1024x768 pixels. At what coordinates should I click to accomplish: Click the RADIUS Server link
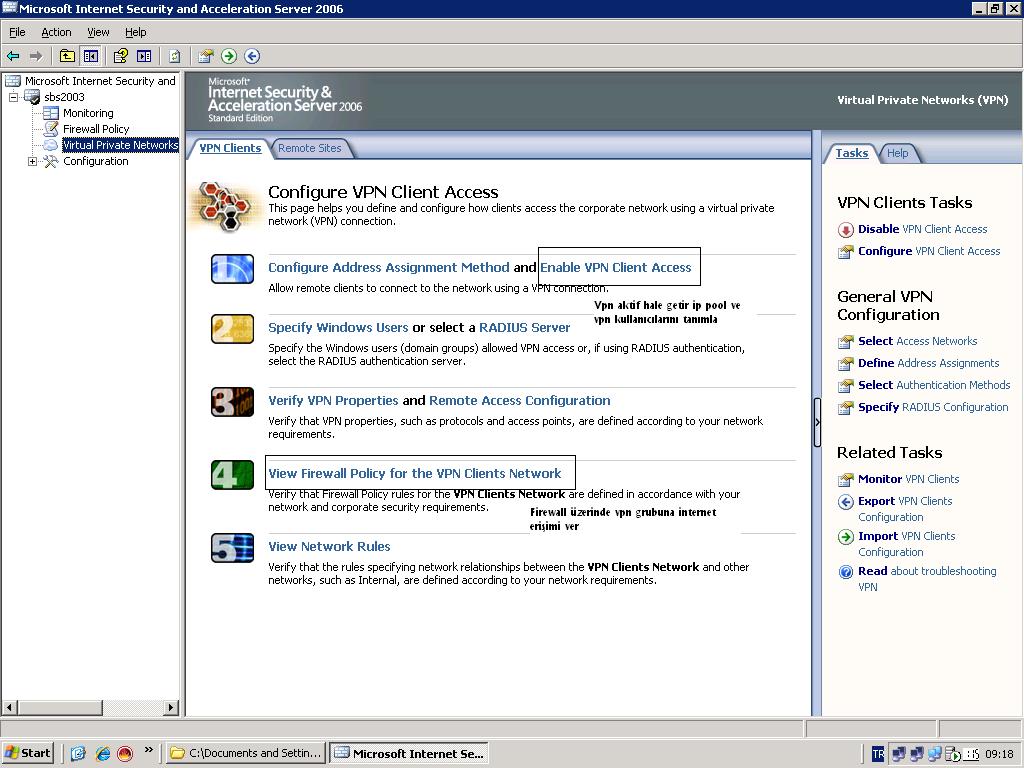pyautogui.click(x=524, y=327)
